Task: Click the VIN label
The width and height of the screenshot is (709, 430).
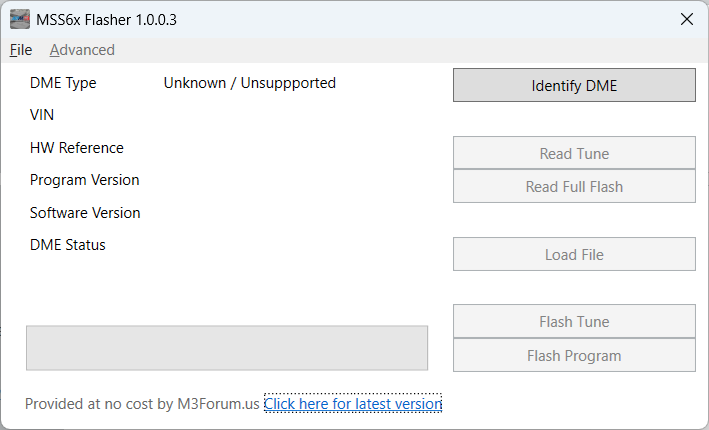Action: pos(42,115)
